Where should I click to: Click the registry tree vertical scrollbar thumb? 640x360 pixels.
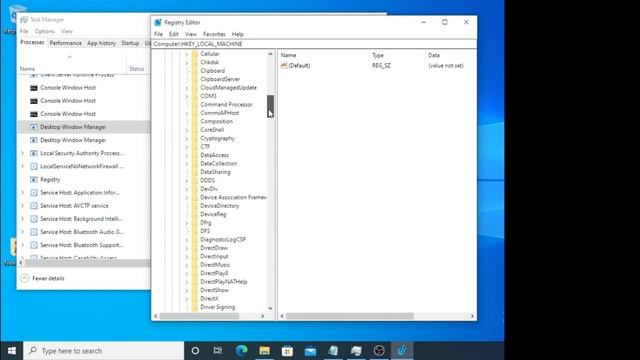coord(270,106)
